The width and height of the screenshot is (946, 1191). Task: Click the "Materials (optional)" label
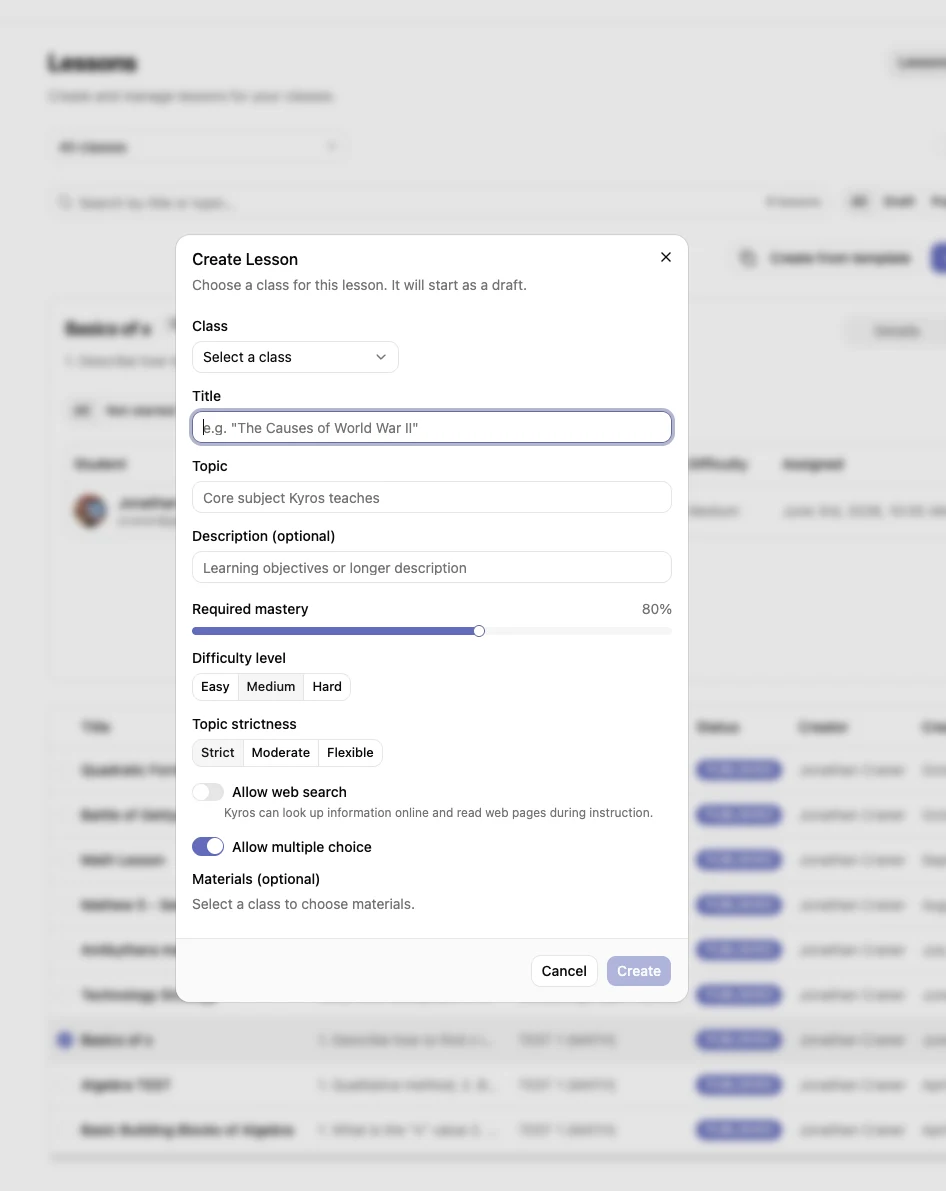[x=256, y=879]
